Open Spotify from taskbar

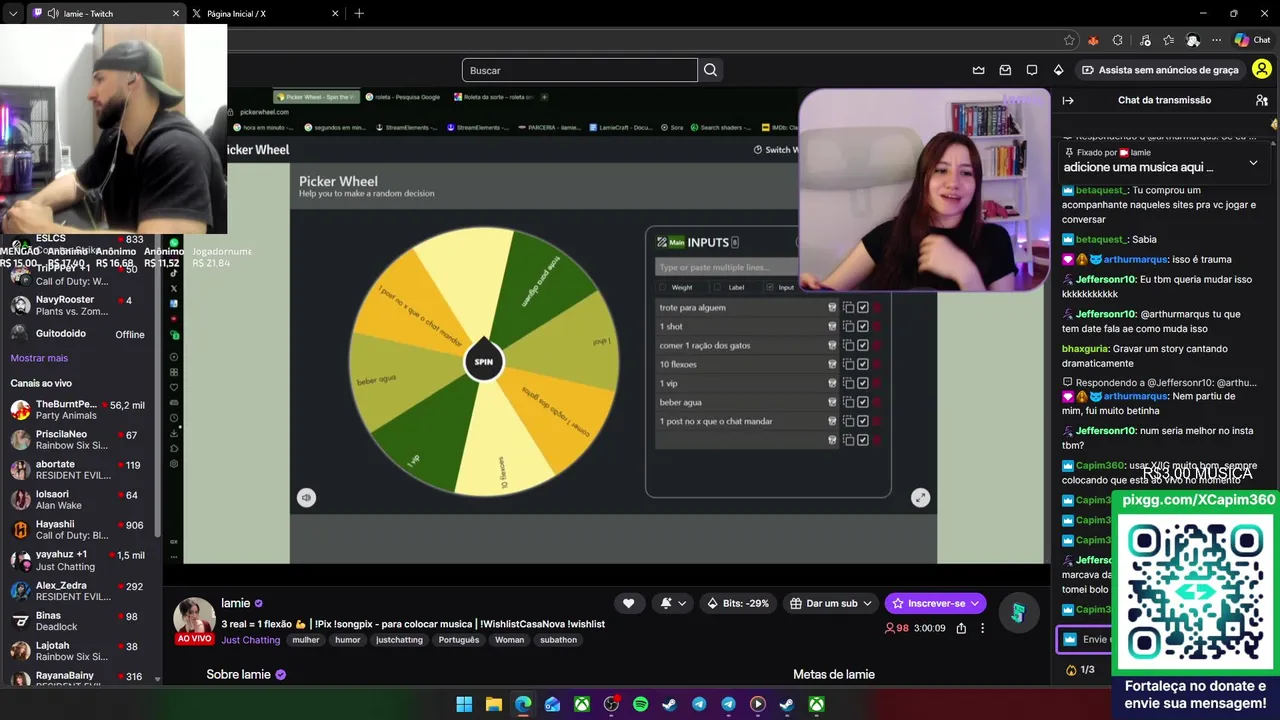[x=640, y=705]
